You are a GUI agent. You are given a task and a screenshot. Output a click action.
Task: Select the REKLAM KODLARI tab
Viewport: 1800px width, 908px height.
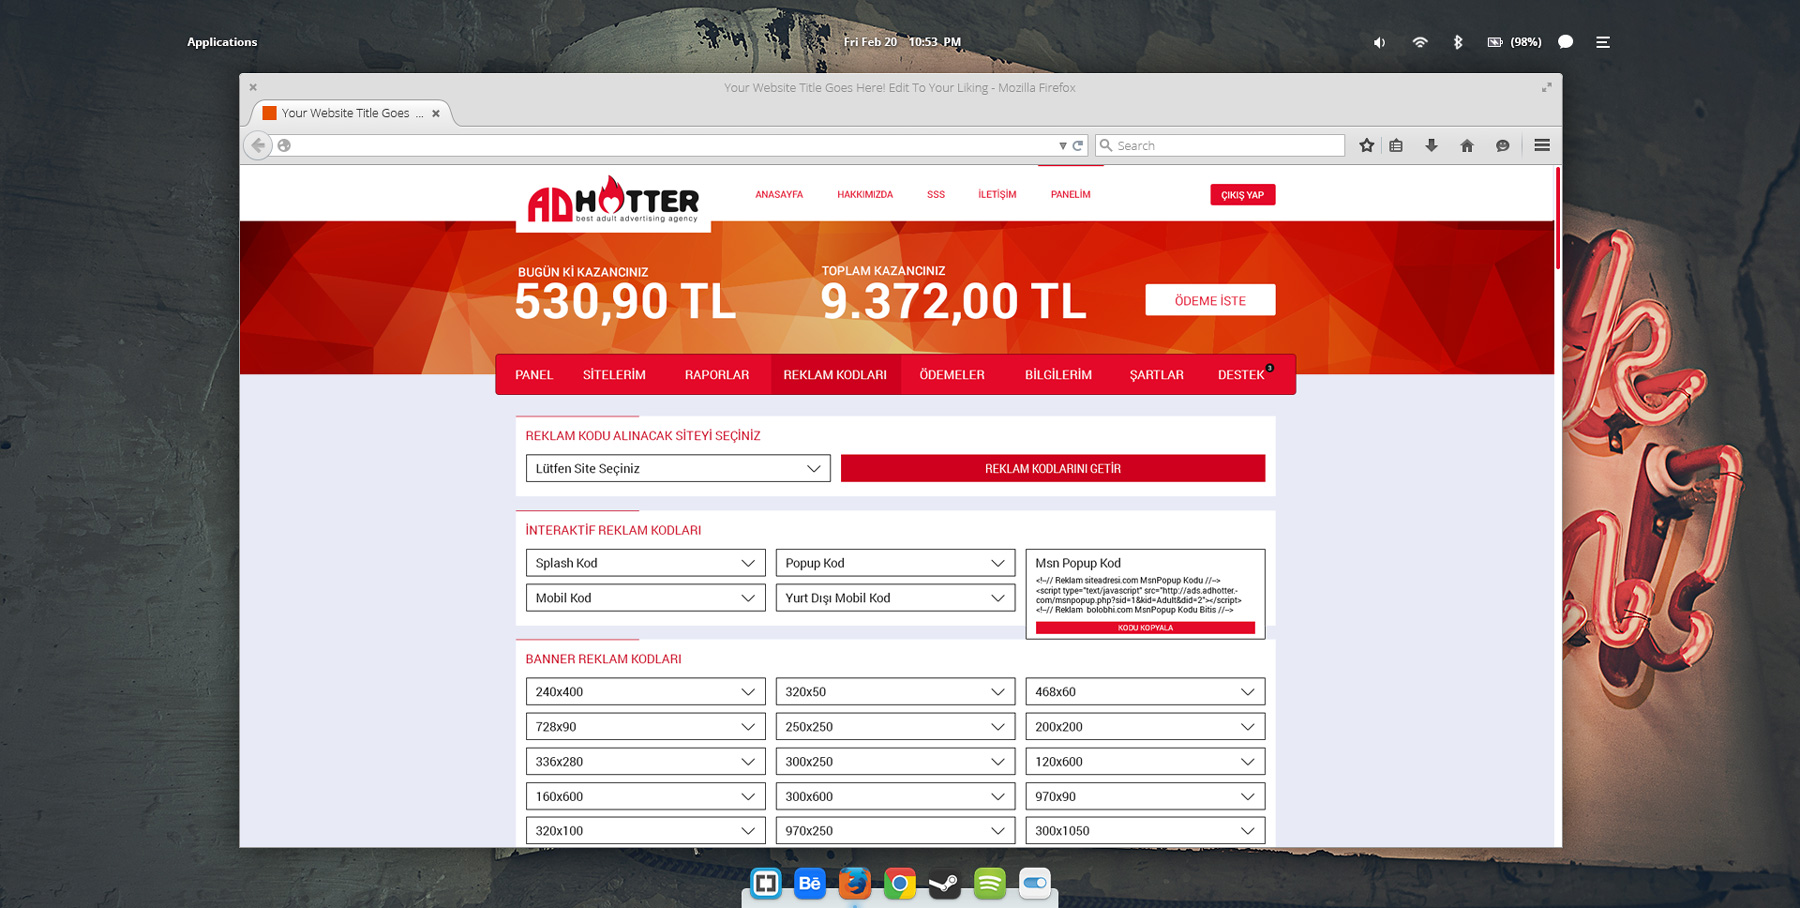(x=835, y=375)
